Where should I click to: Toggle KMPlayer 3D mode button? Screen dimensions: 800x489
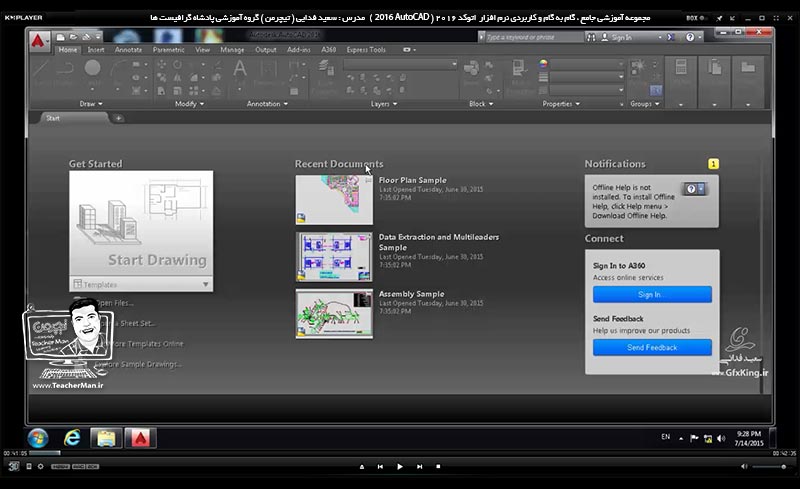(13, 466)
